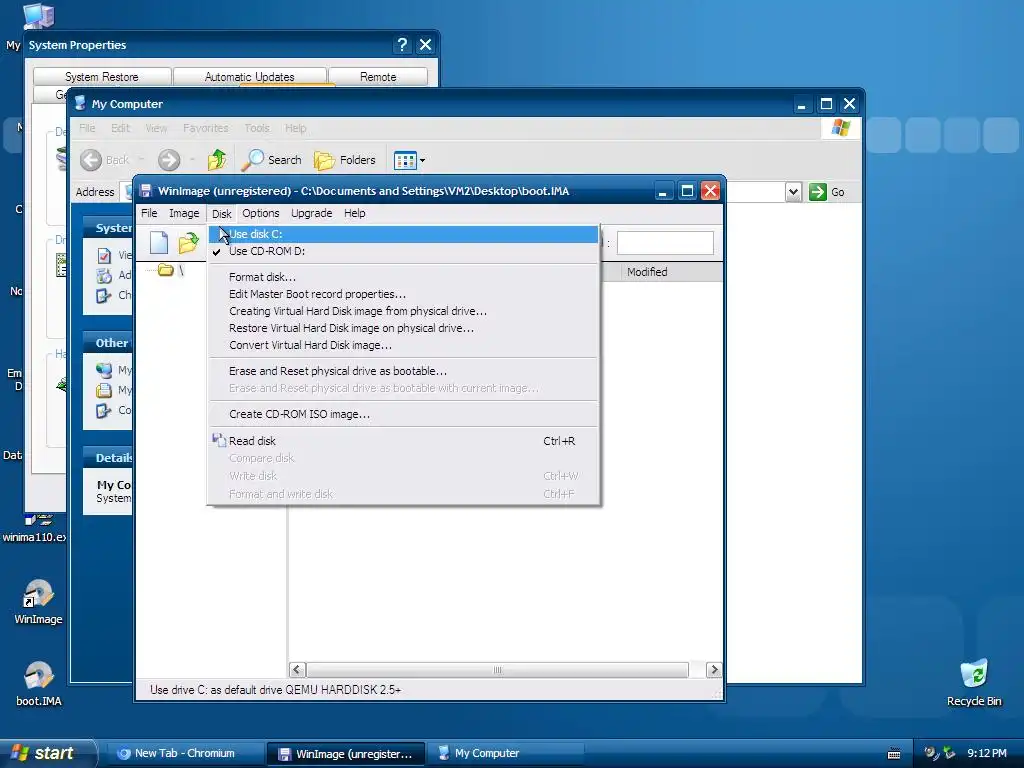Click Other Places panel header
The height and width of the screenshot is (768, 1024).
(108, 343)
